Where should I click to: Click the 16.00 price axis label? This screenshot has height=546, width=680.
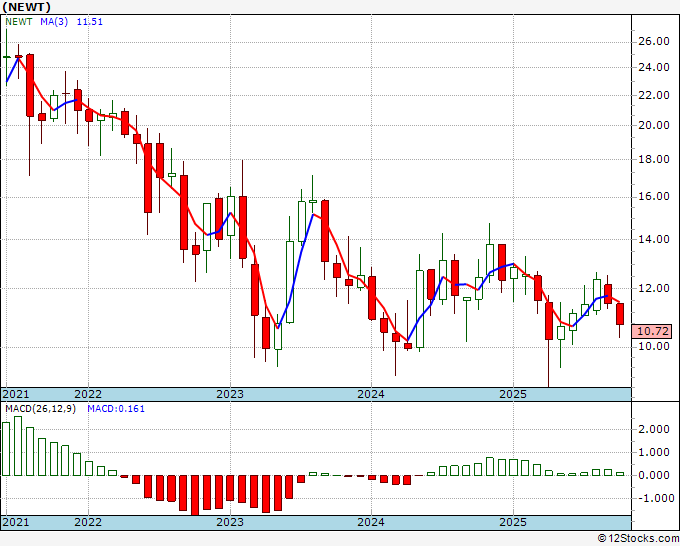click(x=654, y=196)
